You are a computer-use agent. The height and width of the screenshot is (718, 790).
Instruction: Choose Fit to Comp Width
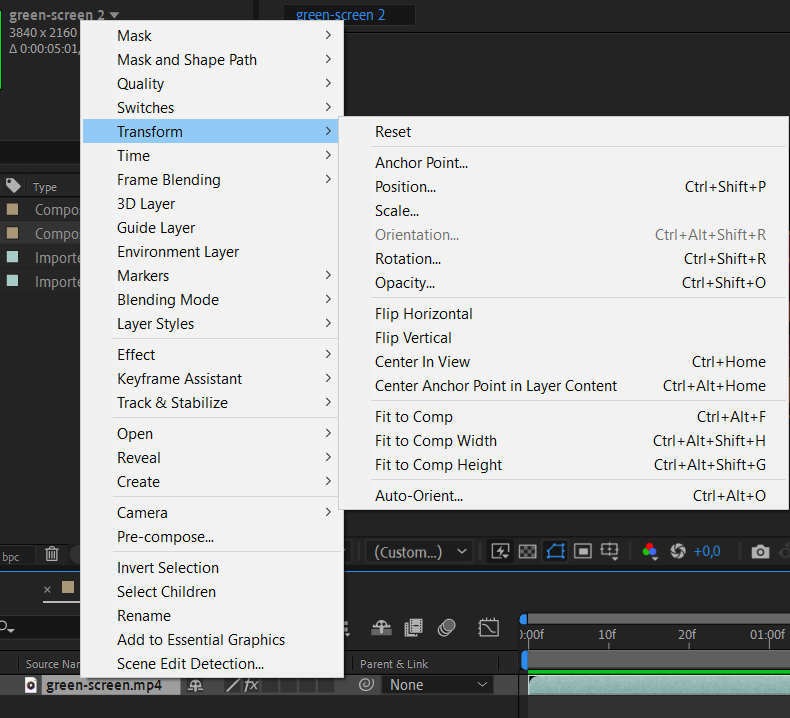pyautogui.click(x=436, y=441)
